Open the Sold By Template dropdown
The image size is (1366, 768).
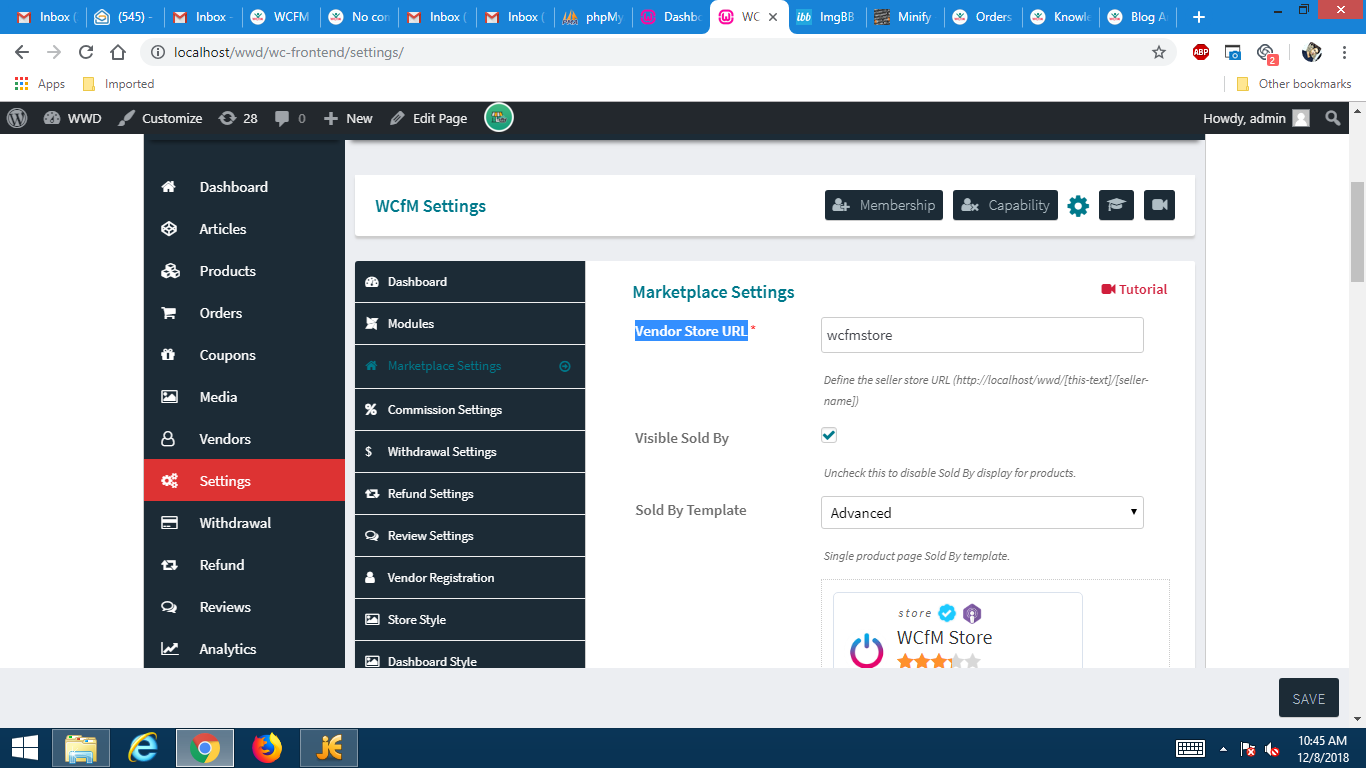coord(982,513)
